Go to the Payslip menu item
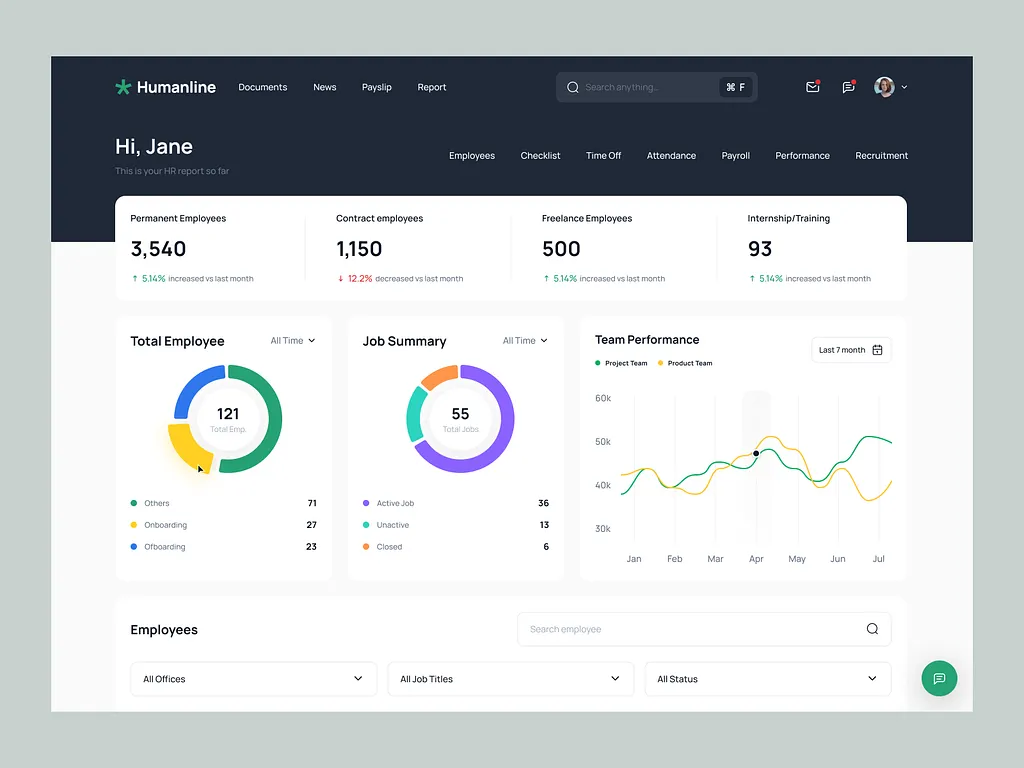 (377, 87)
